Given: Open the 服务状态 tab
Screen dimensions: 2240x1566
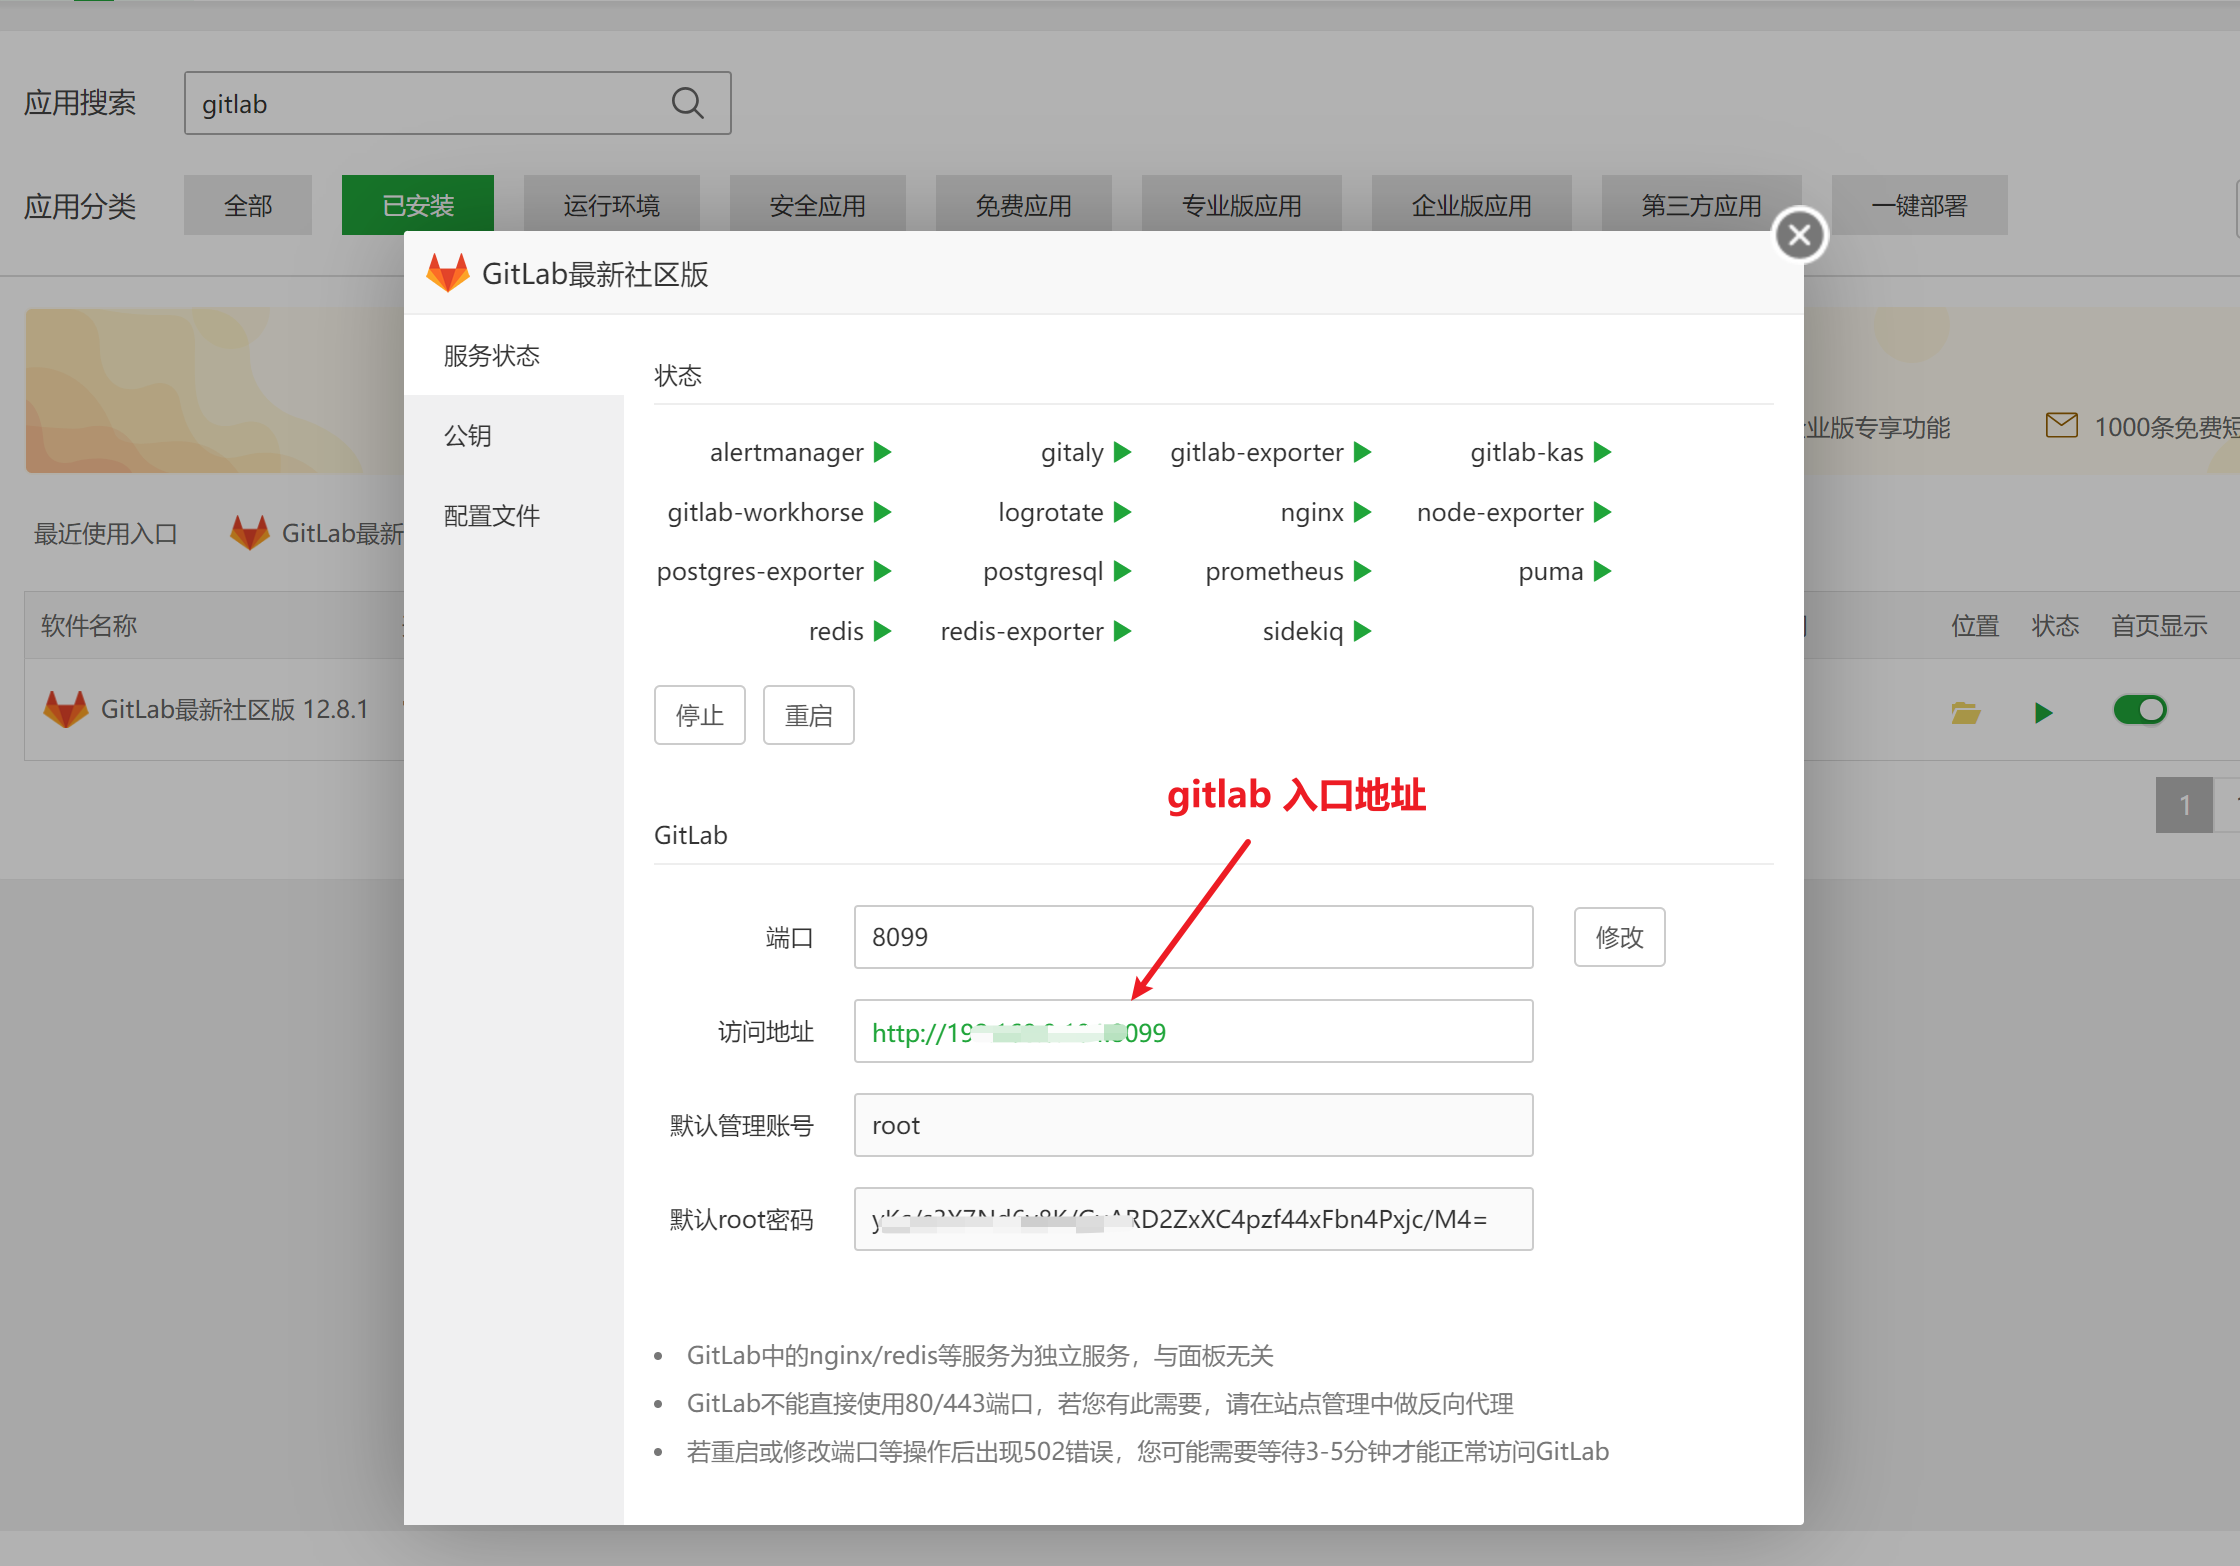Looking at the screenshot, I should click(x=514, y=356).
